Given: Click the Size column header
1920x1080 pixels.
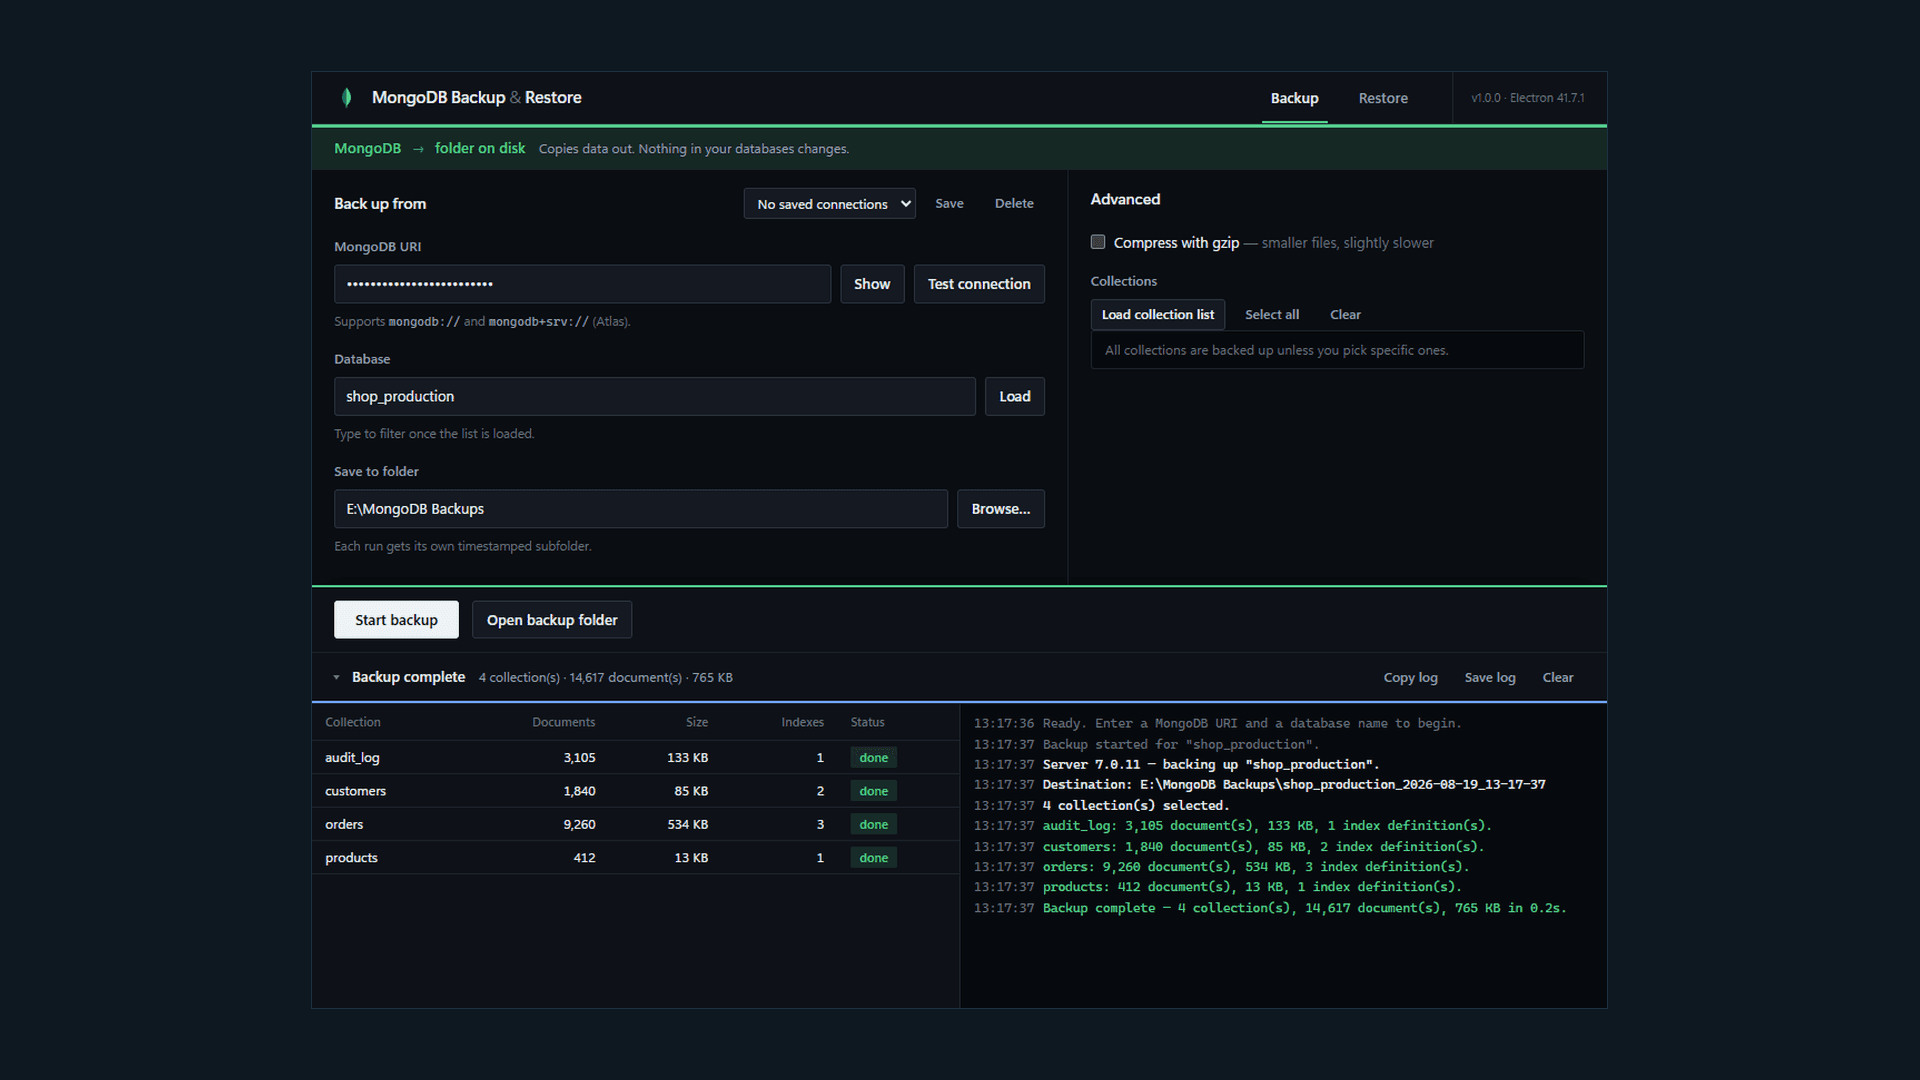Looking at the screenshot, I should pos(697,722).
